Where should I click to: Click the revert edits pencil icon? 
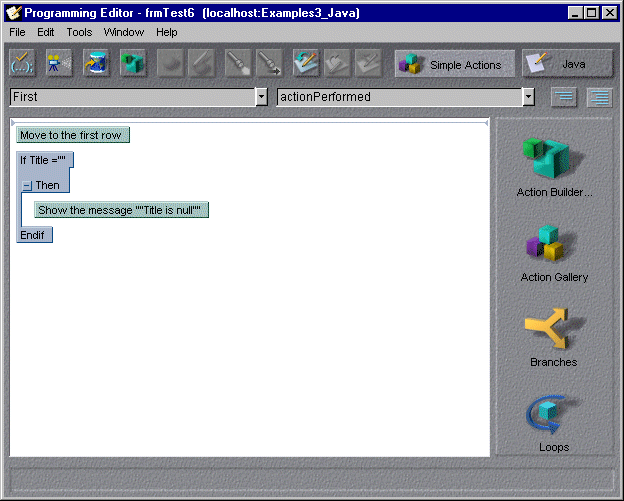point(306,63)
